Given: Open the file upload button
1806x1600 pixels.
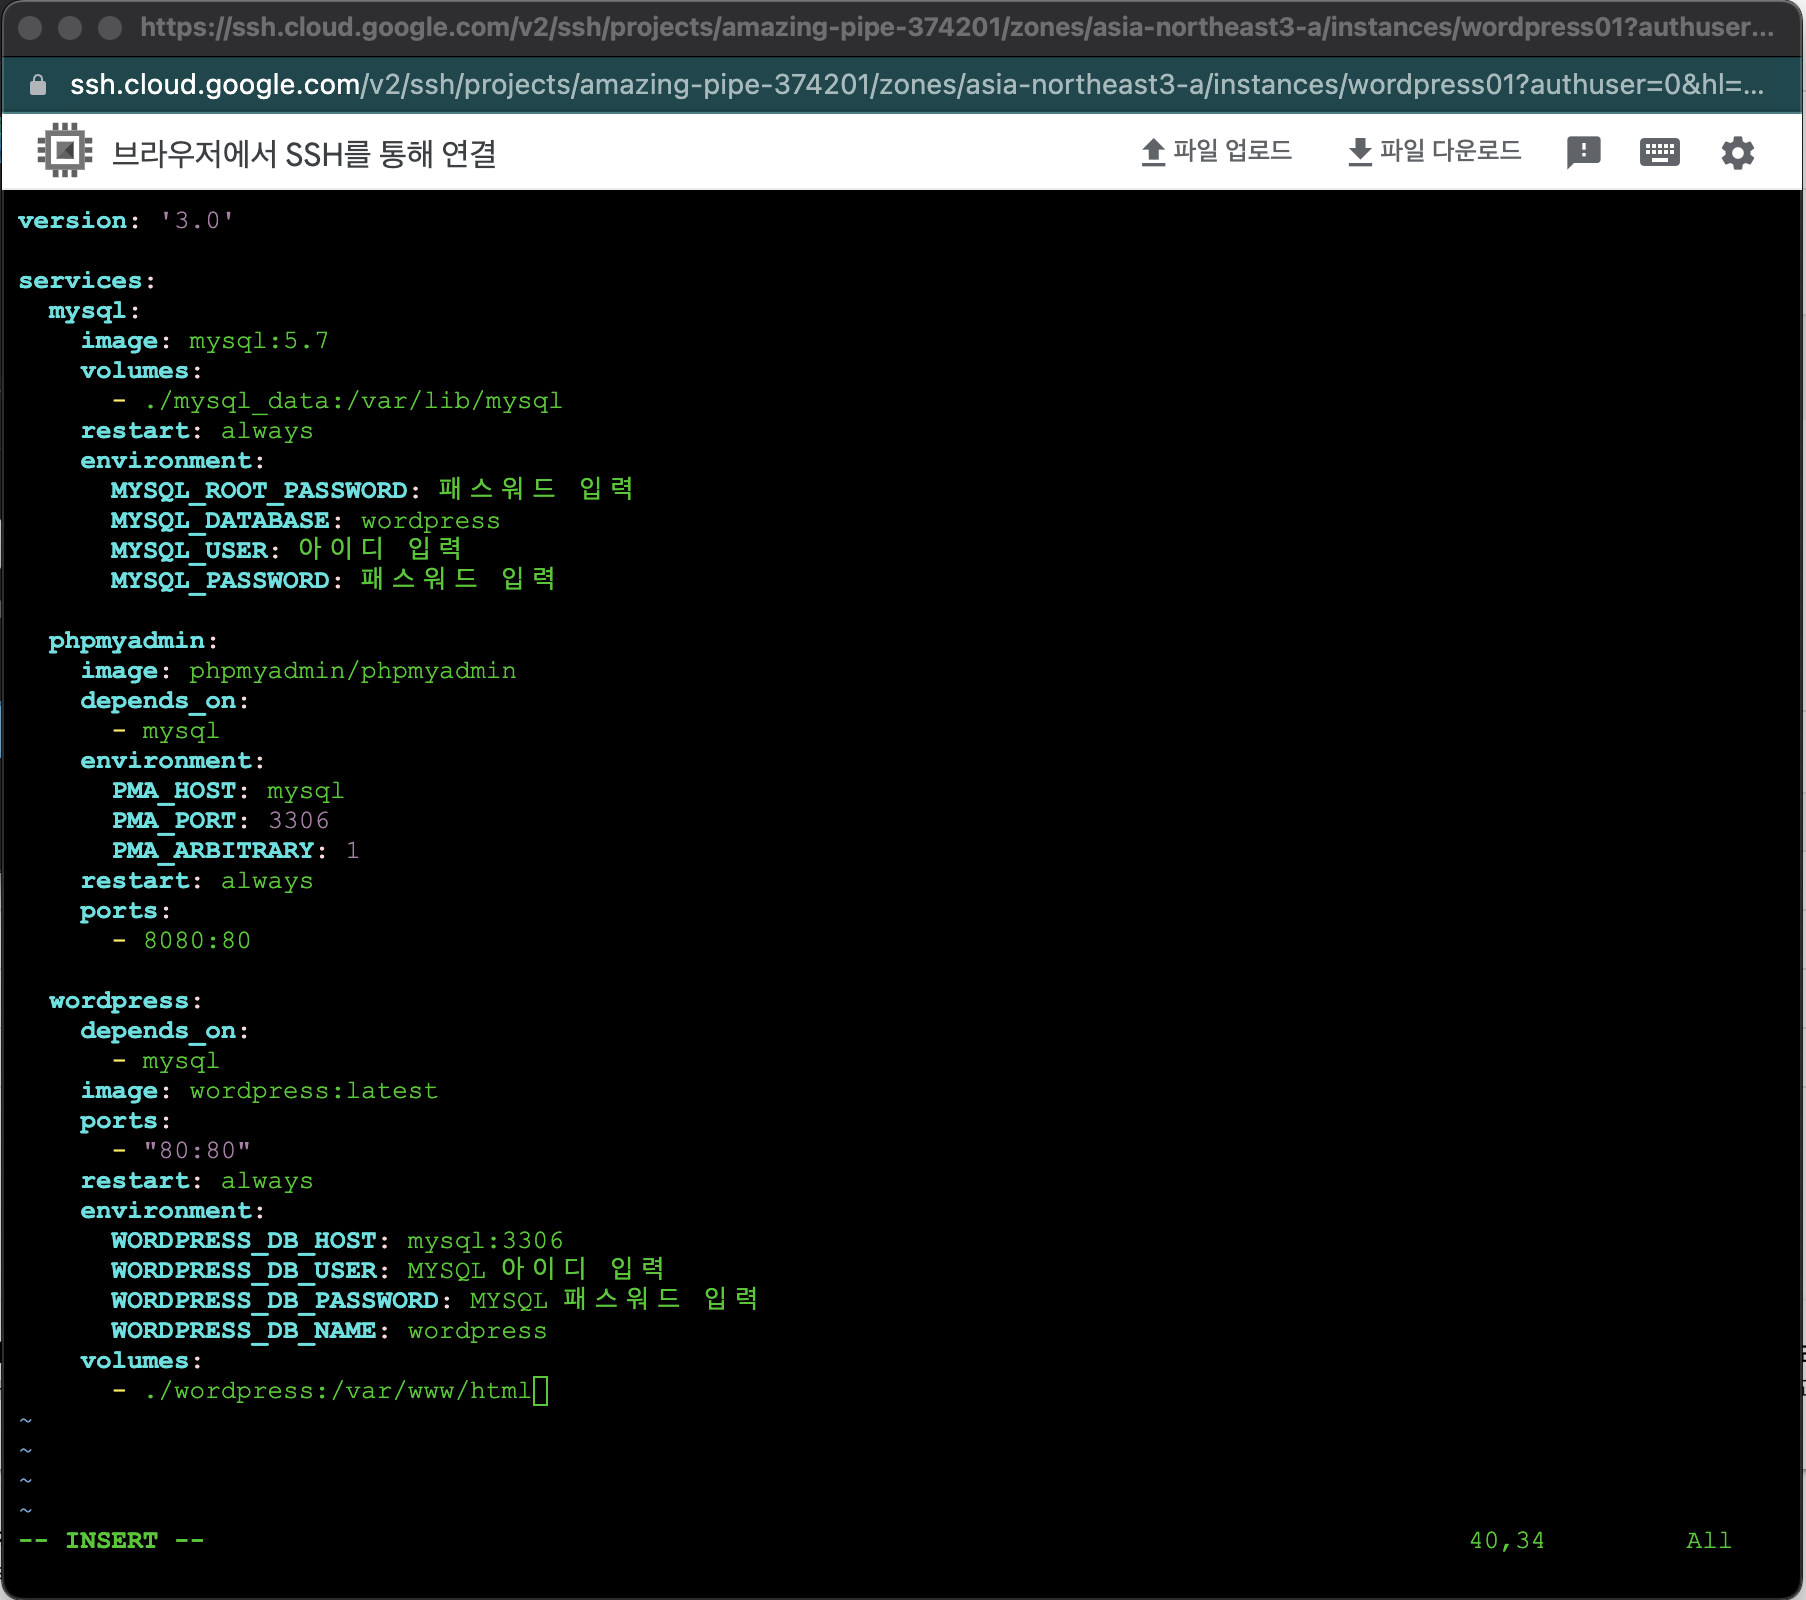Looking at the screenshot, I should pyautogui.click(x=1216, y=152).
